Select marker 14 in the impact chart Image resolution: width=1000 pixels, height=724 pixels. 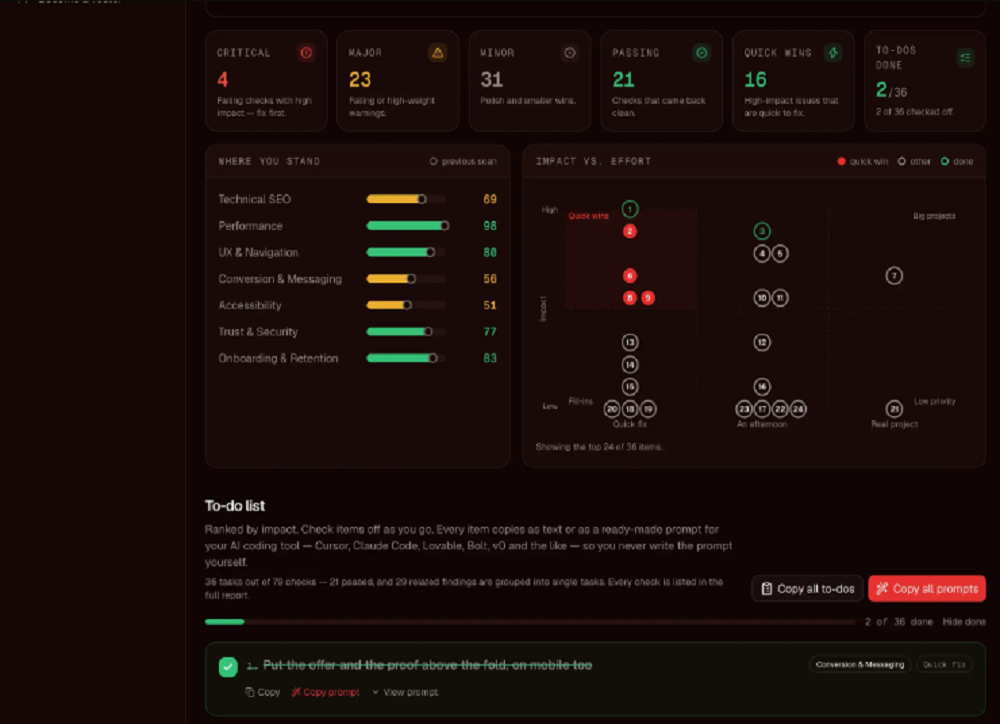click(629, 365)
